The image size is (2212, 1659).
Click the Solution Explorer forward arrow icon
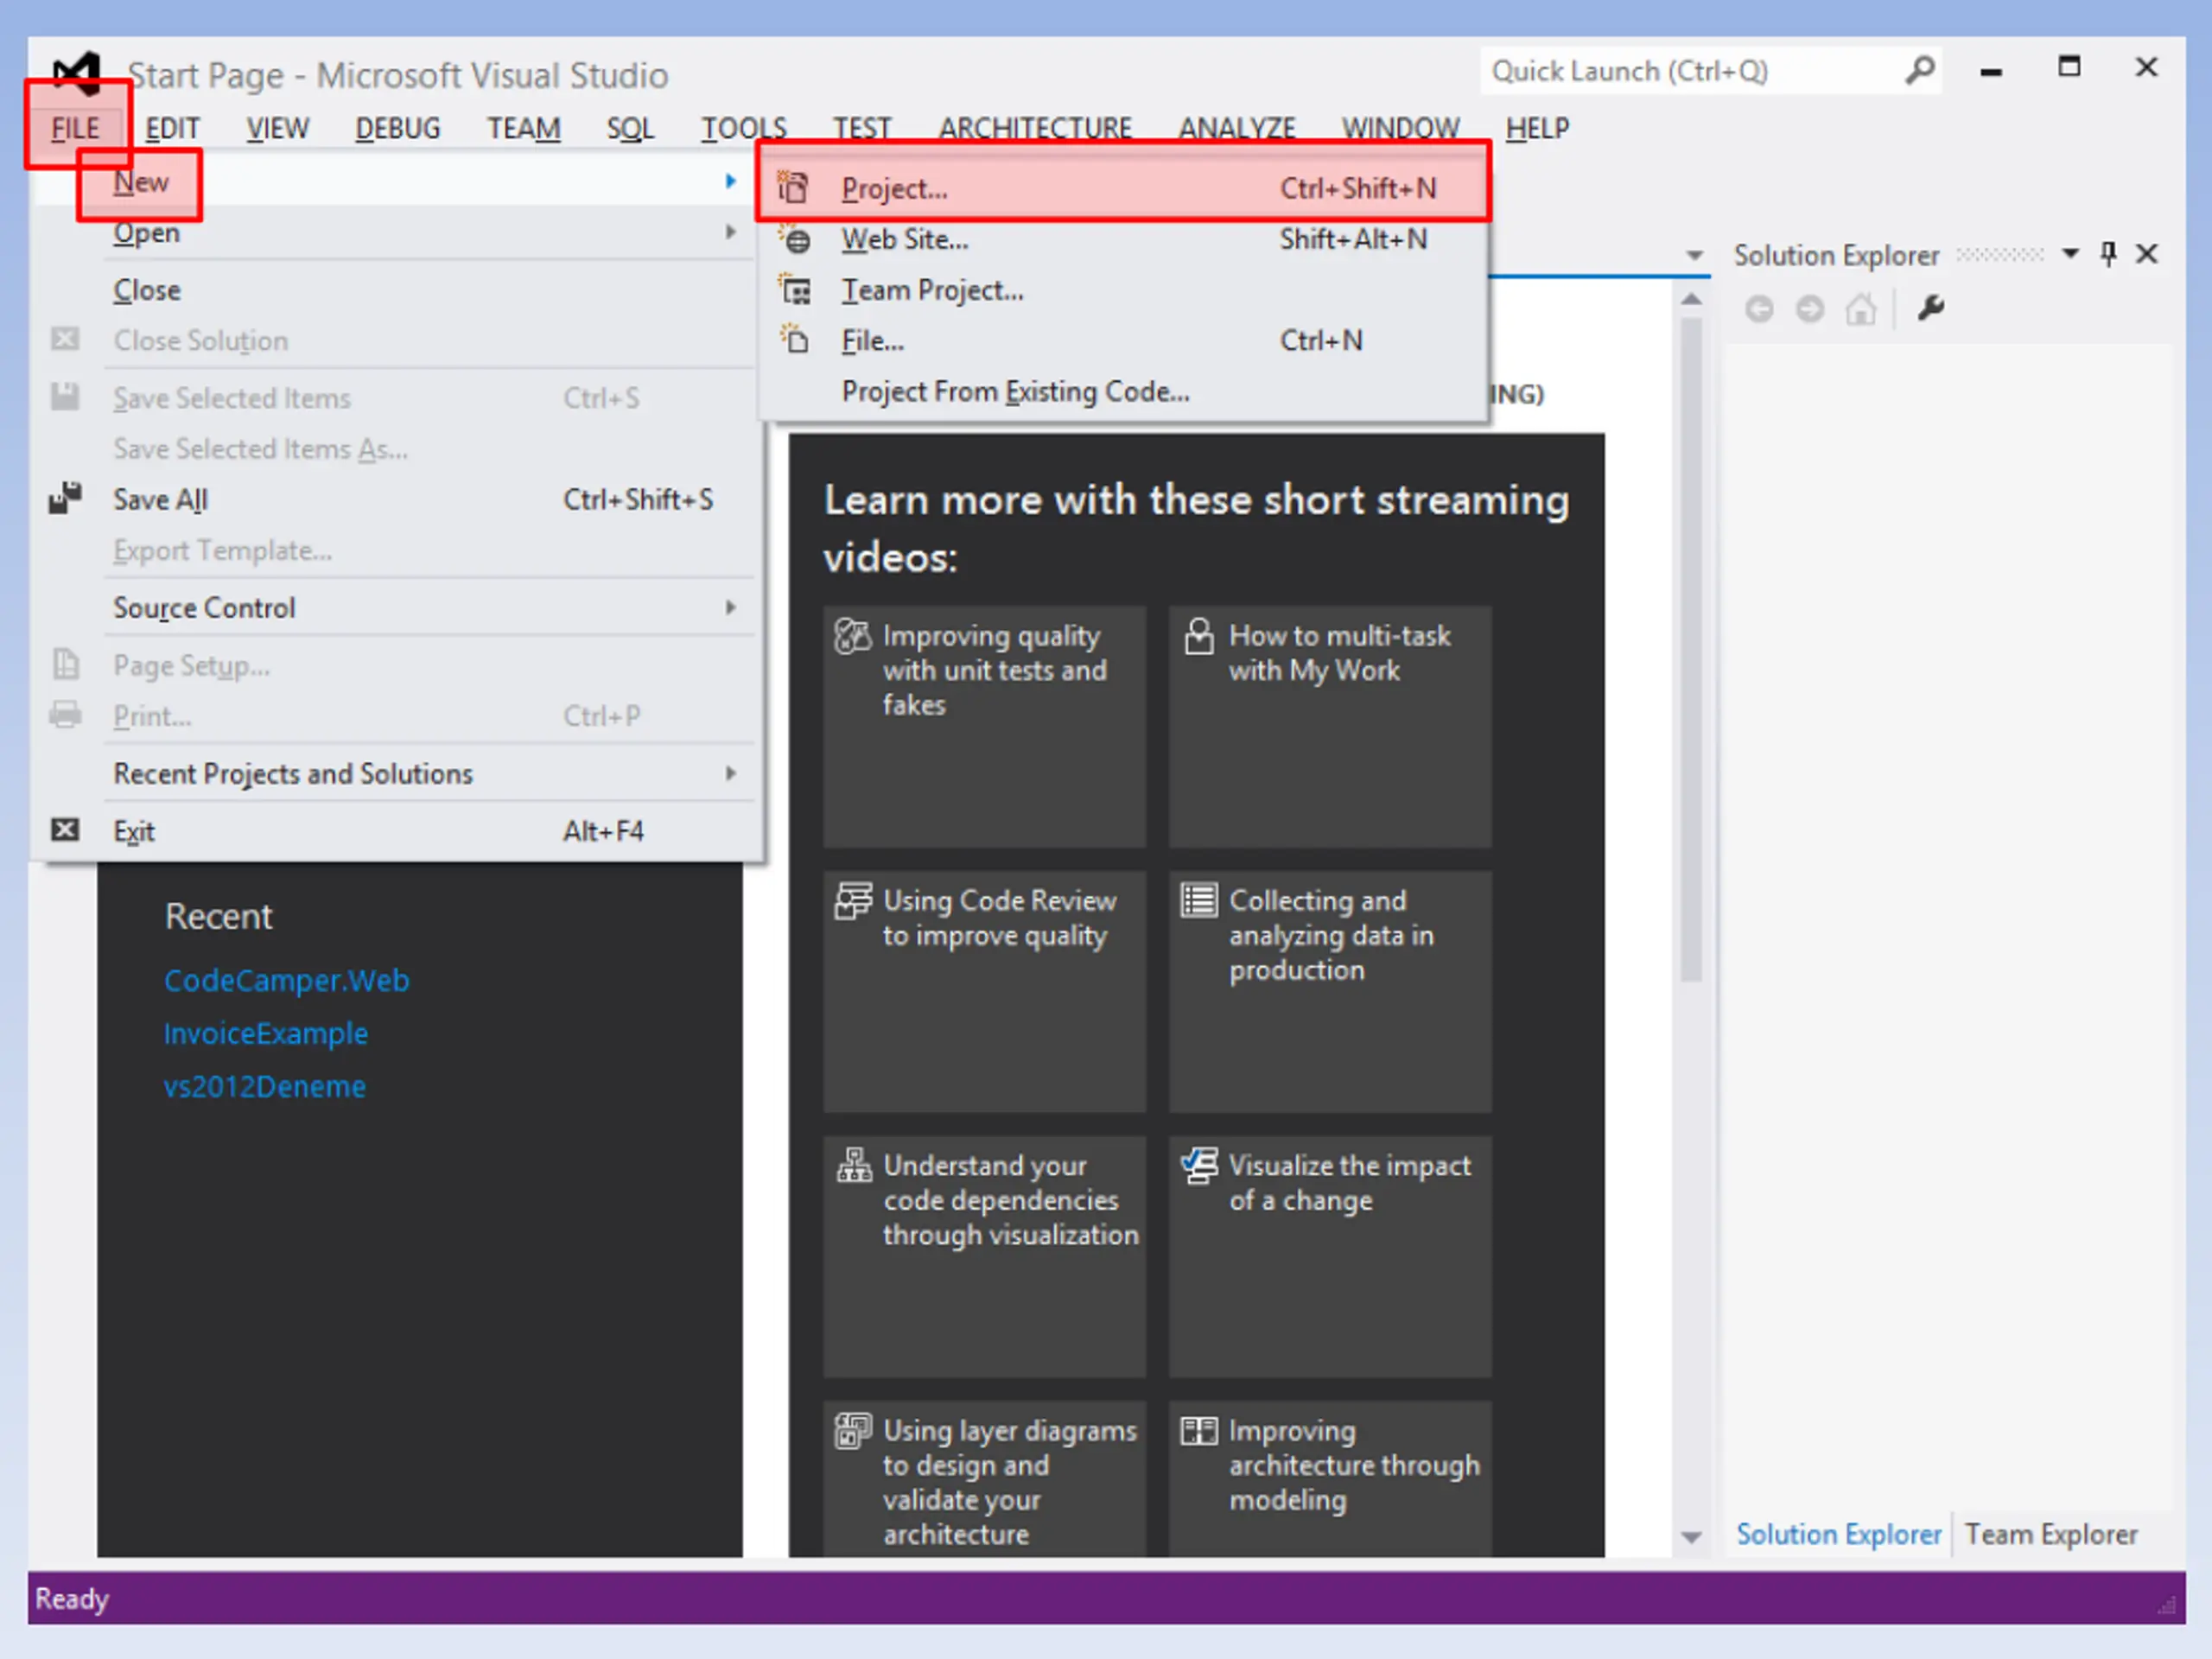pyautogui.click(x=1810, y=309)
